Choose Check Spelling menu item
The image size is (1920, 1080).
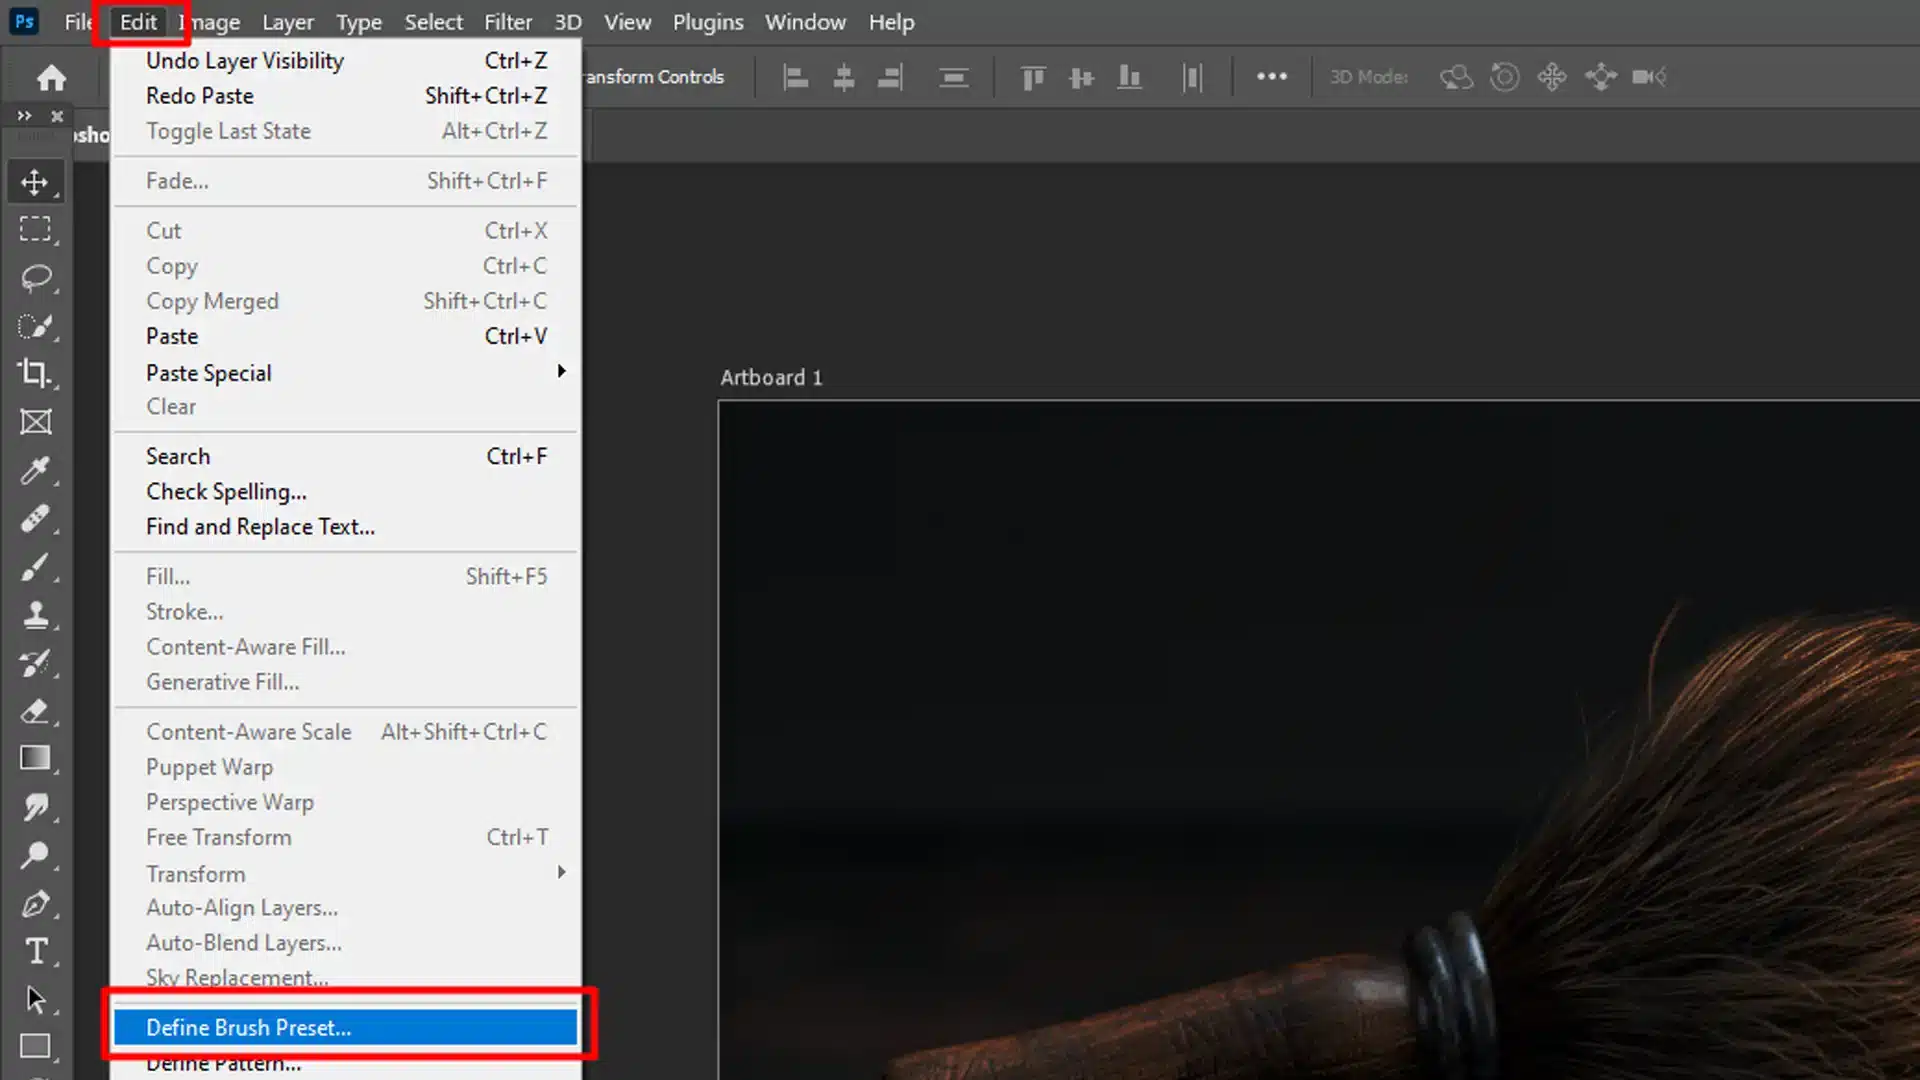coord(346,491)
